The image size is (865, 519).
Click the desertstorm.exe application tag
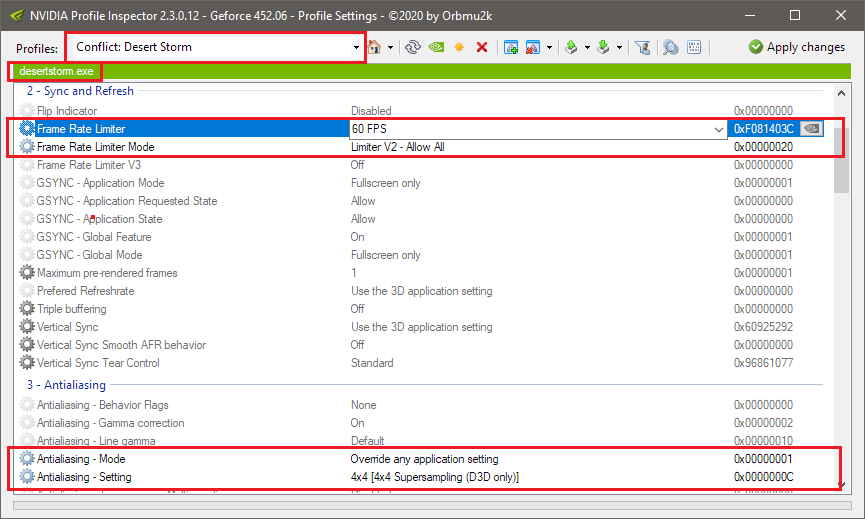56,71
